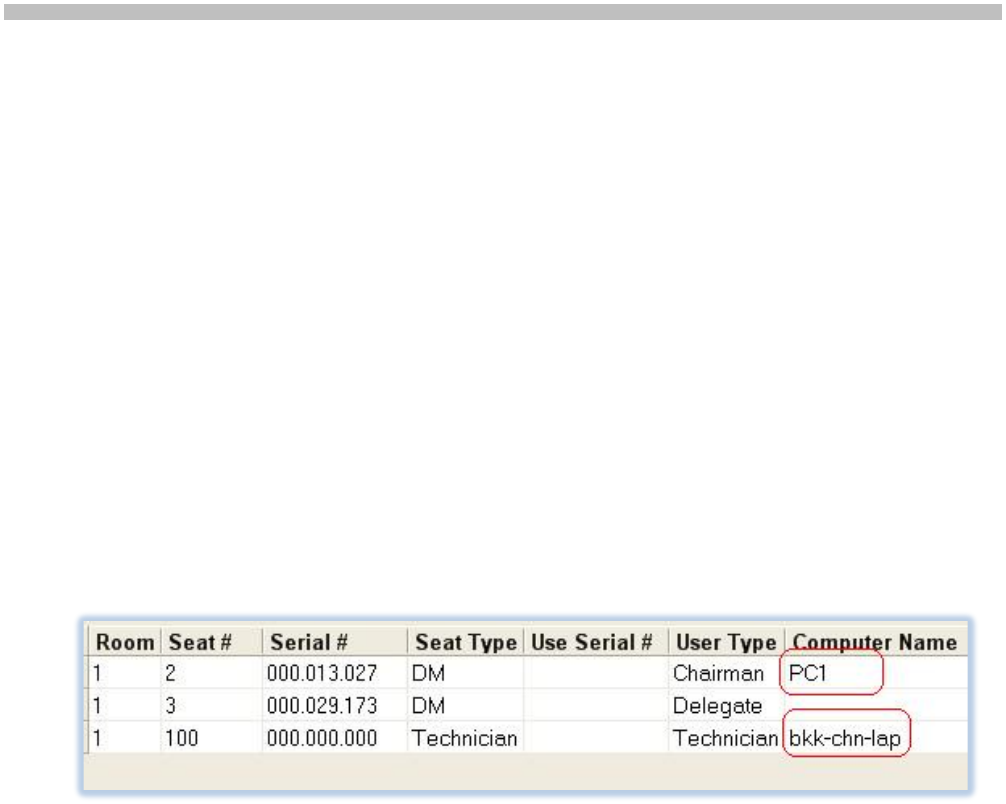The image size is (1006, 804).
Task: Click the empty Computer Name cell for Delegate
Action: coord(874,707)
